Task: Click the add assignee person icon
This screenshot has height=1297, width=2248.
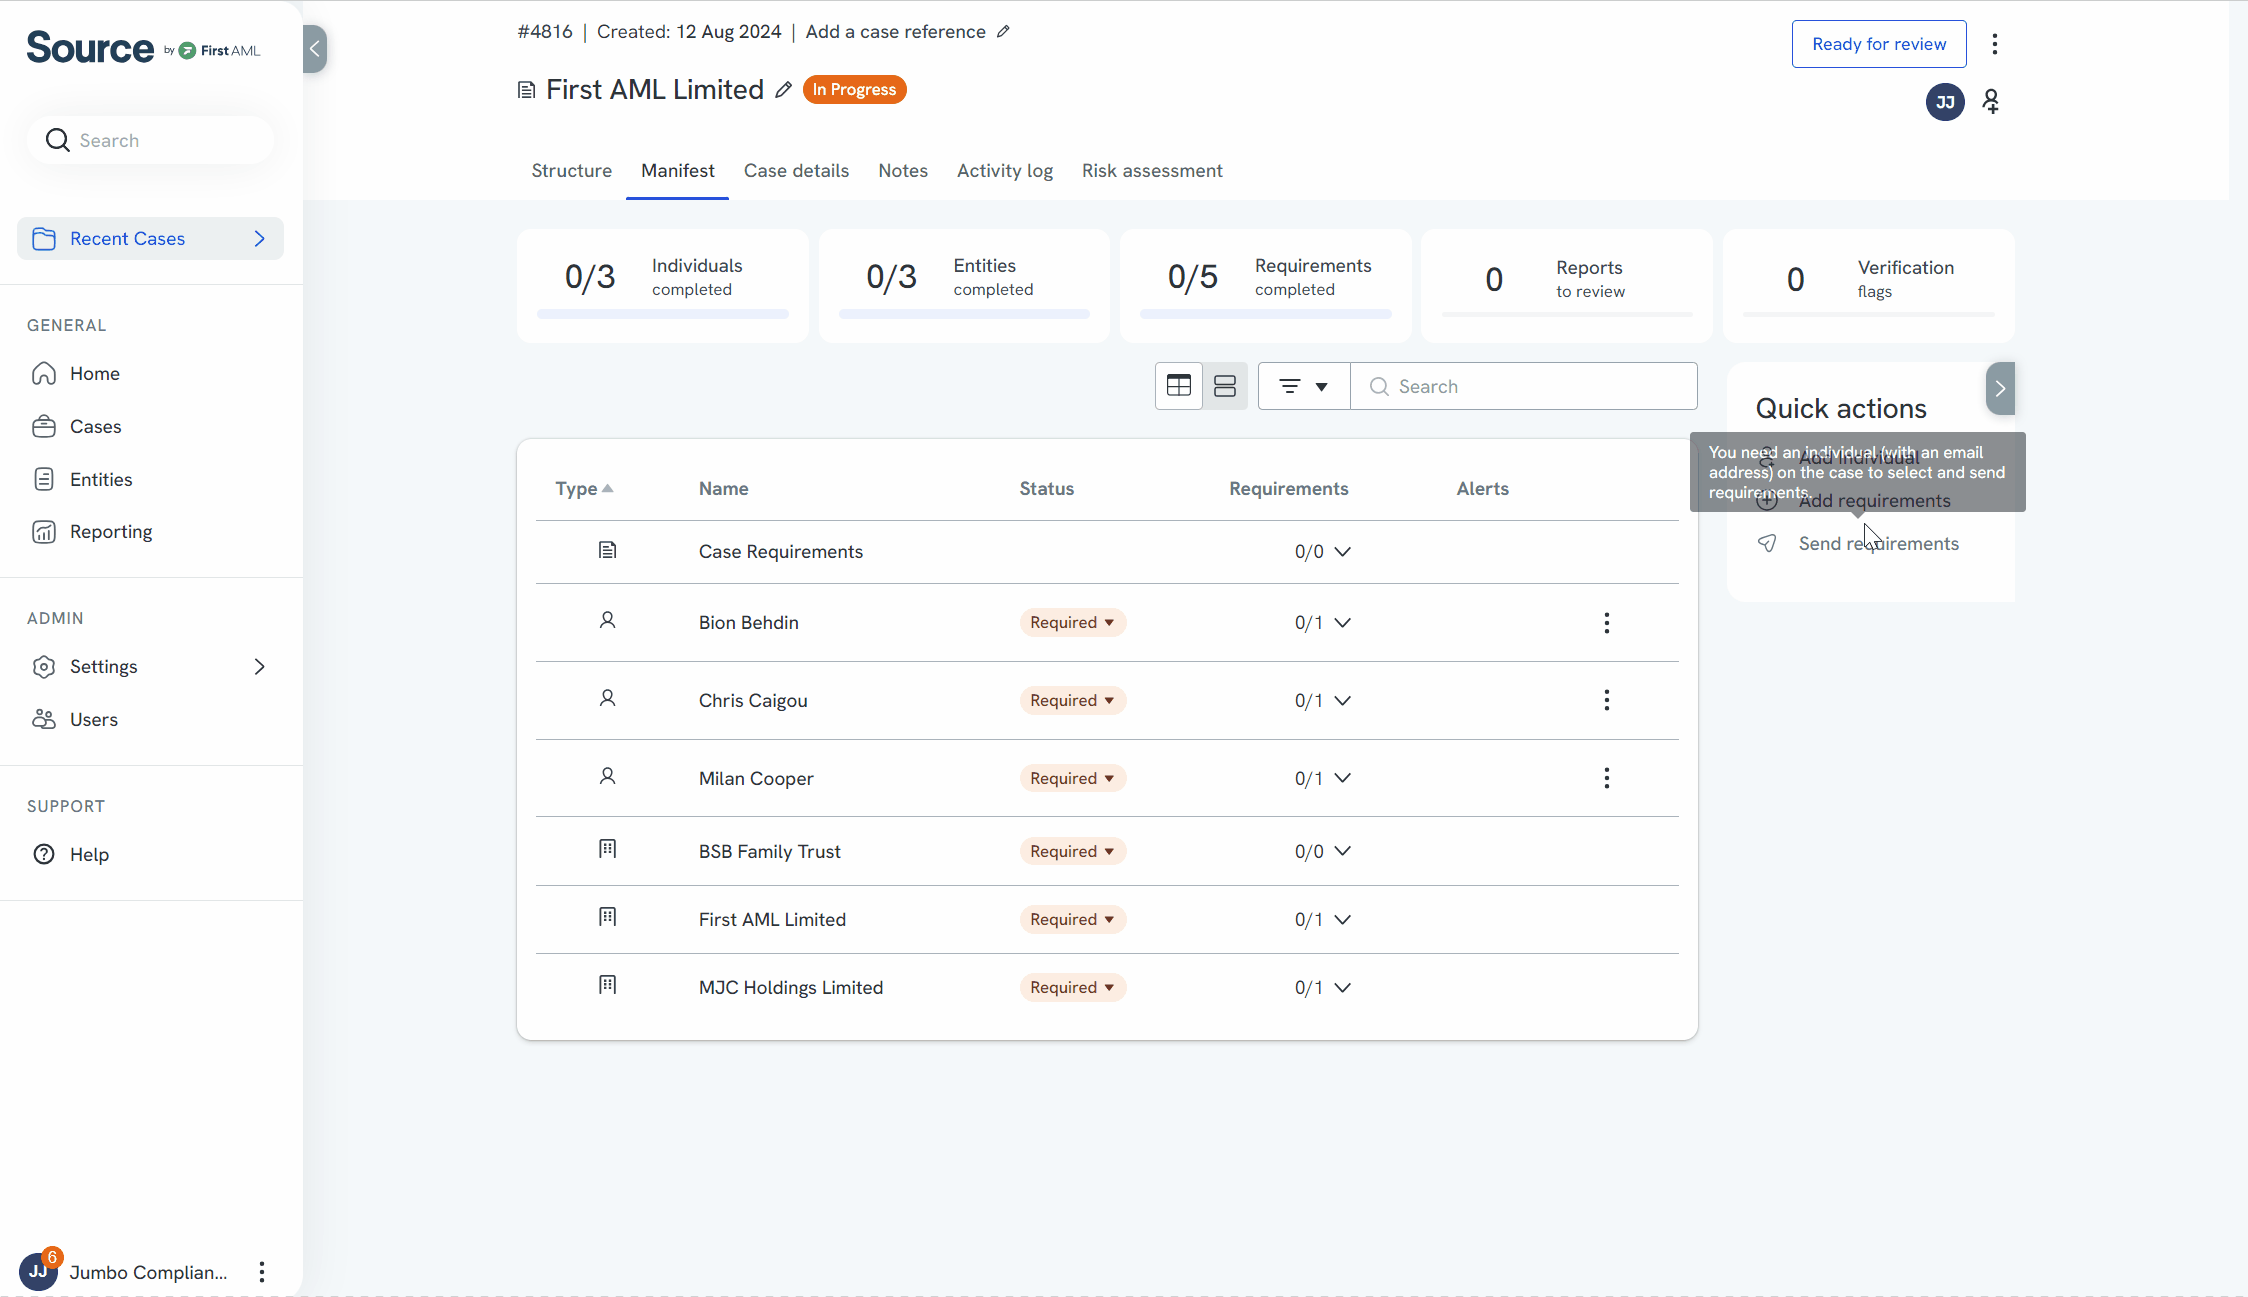Action: 1991,102
